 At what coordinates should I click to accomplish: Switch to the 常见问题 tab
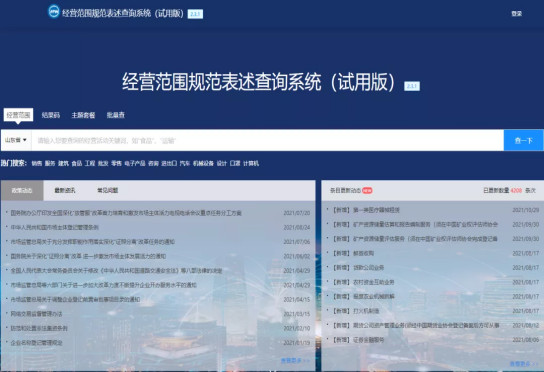pyautogui.click(x=108, y=191)
